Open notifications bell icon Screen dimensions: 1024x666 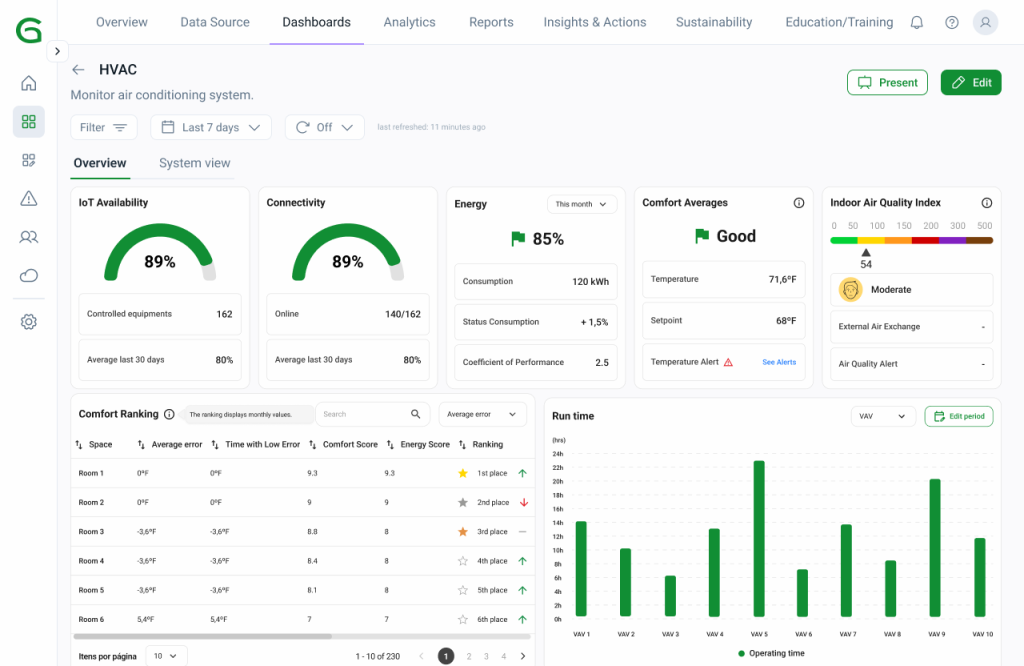[x=916, y=22]
